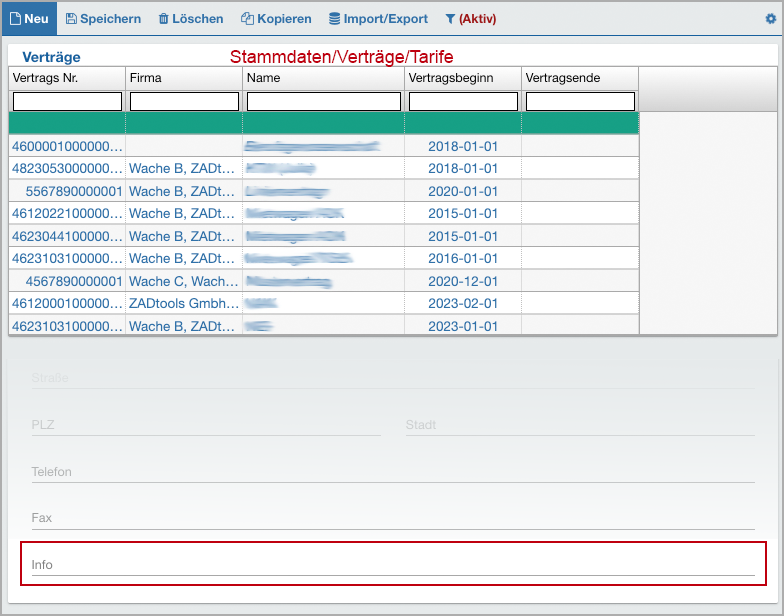Image resolution: width=784 pixels, height=616 pixels.
Task: Delete entry with the Löschen trash icon
Action: click(190, 19)
